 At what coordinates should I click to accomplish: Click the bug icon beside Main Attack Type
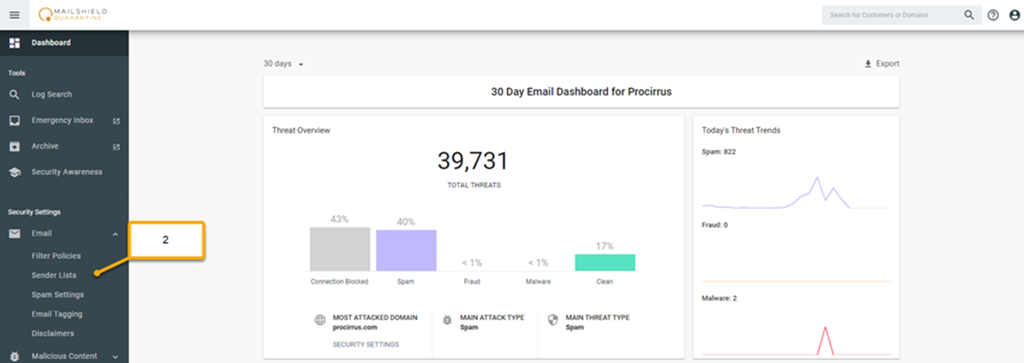point(447,321)
